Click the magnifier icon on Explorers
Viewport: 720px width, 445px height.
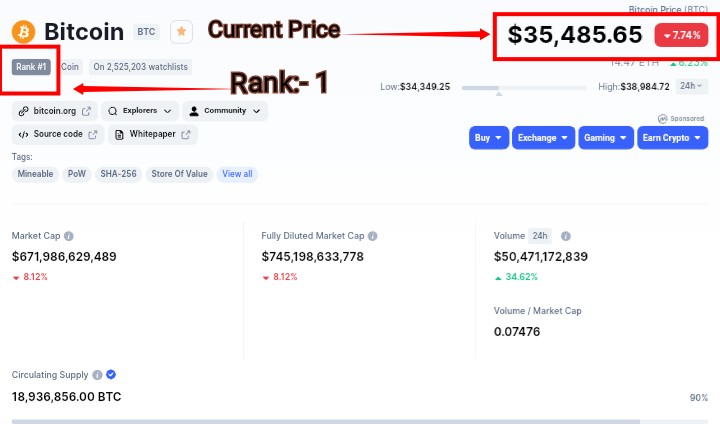(x=112, y=111)
